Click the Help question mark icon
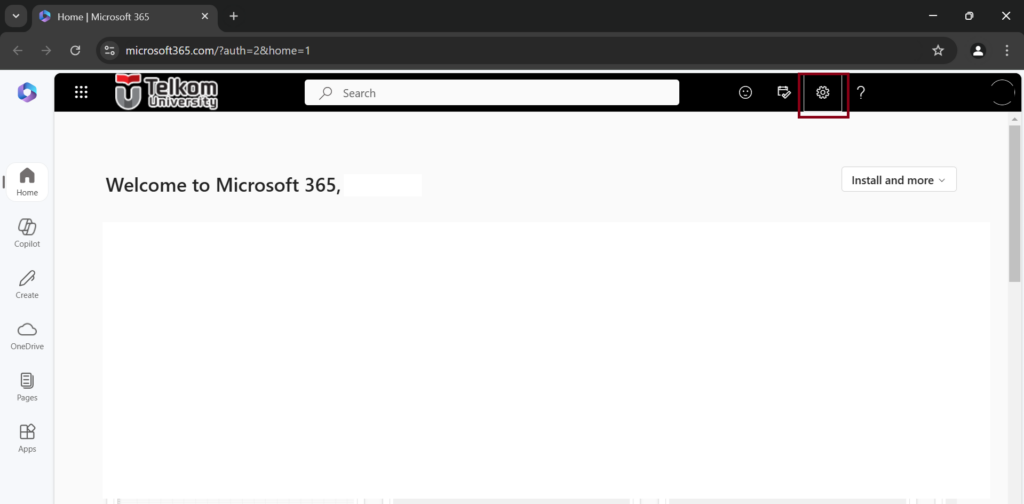The image size is (1024, 504). [861, 93]
